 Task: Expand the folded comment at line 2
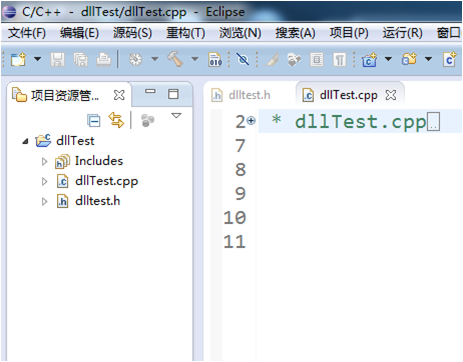252,120
